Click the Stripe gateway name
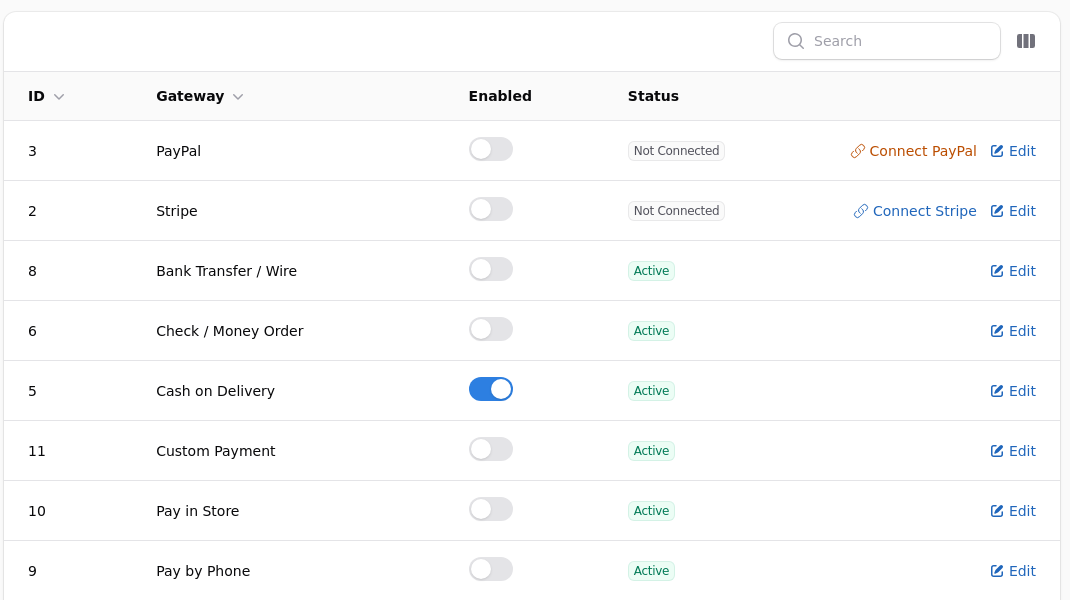Image resolution: width=1070 pixels, height=600 pixels. click(x=177, y=212)
